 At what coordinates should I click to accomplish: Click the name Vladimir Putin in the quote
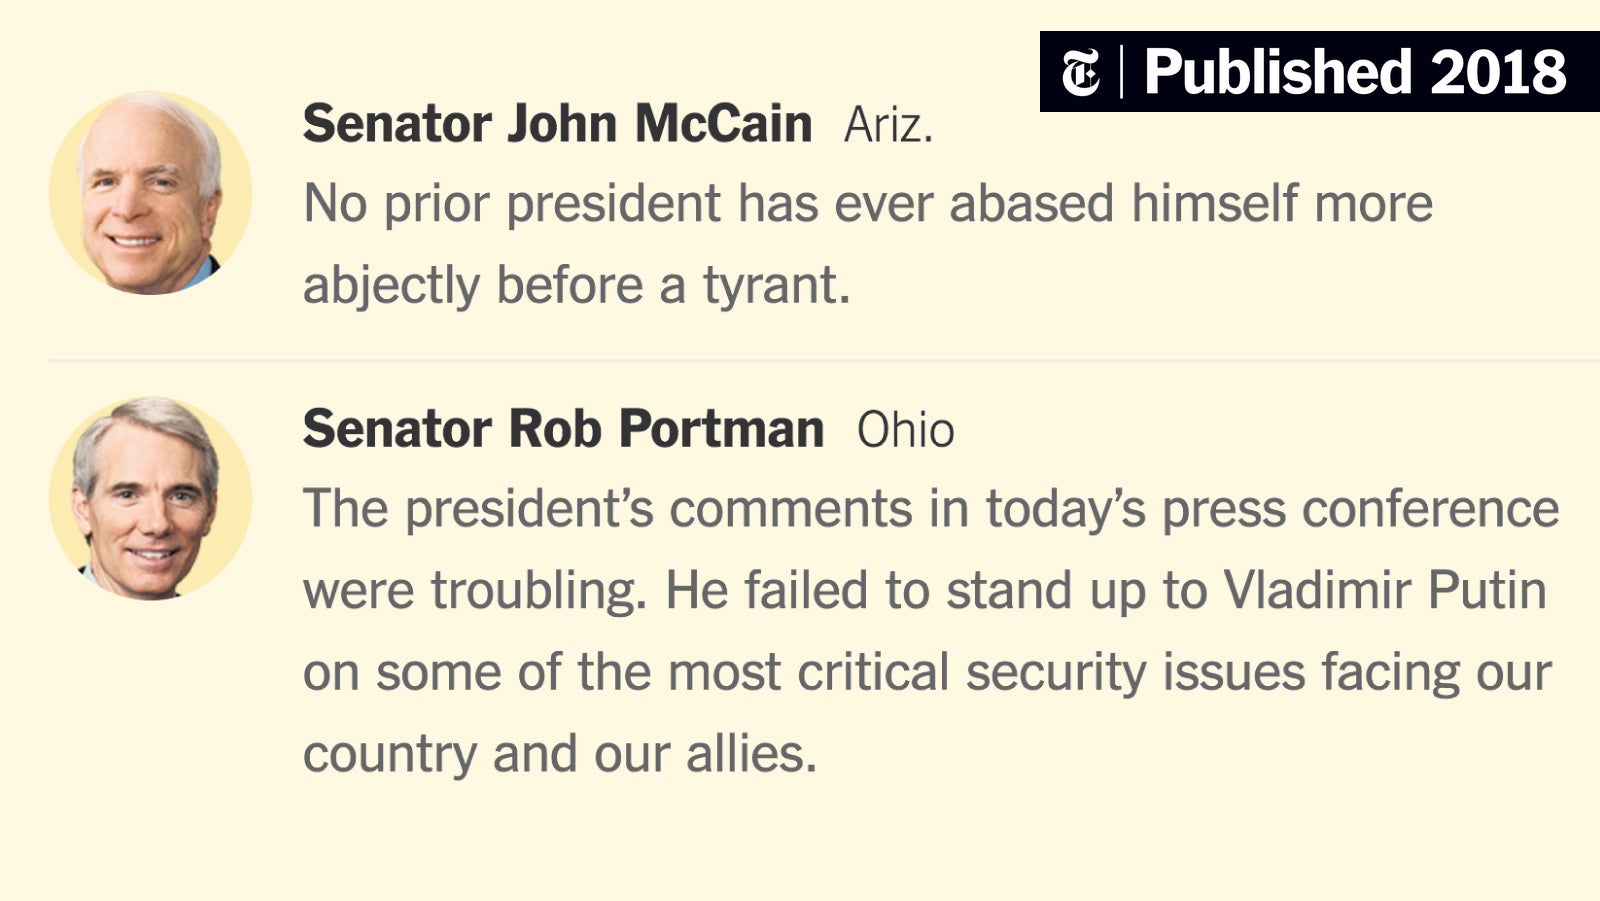[1385, 590]
